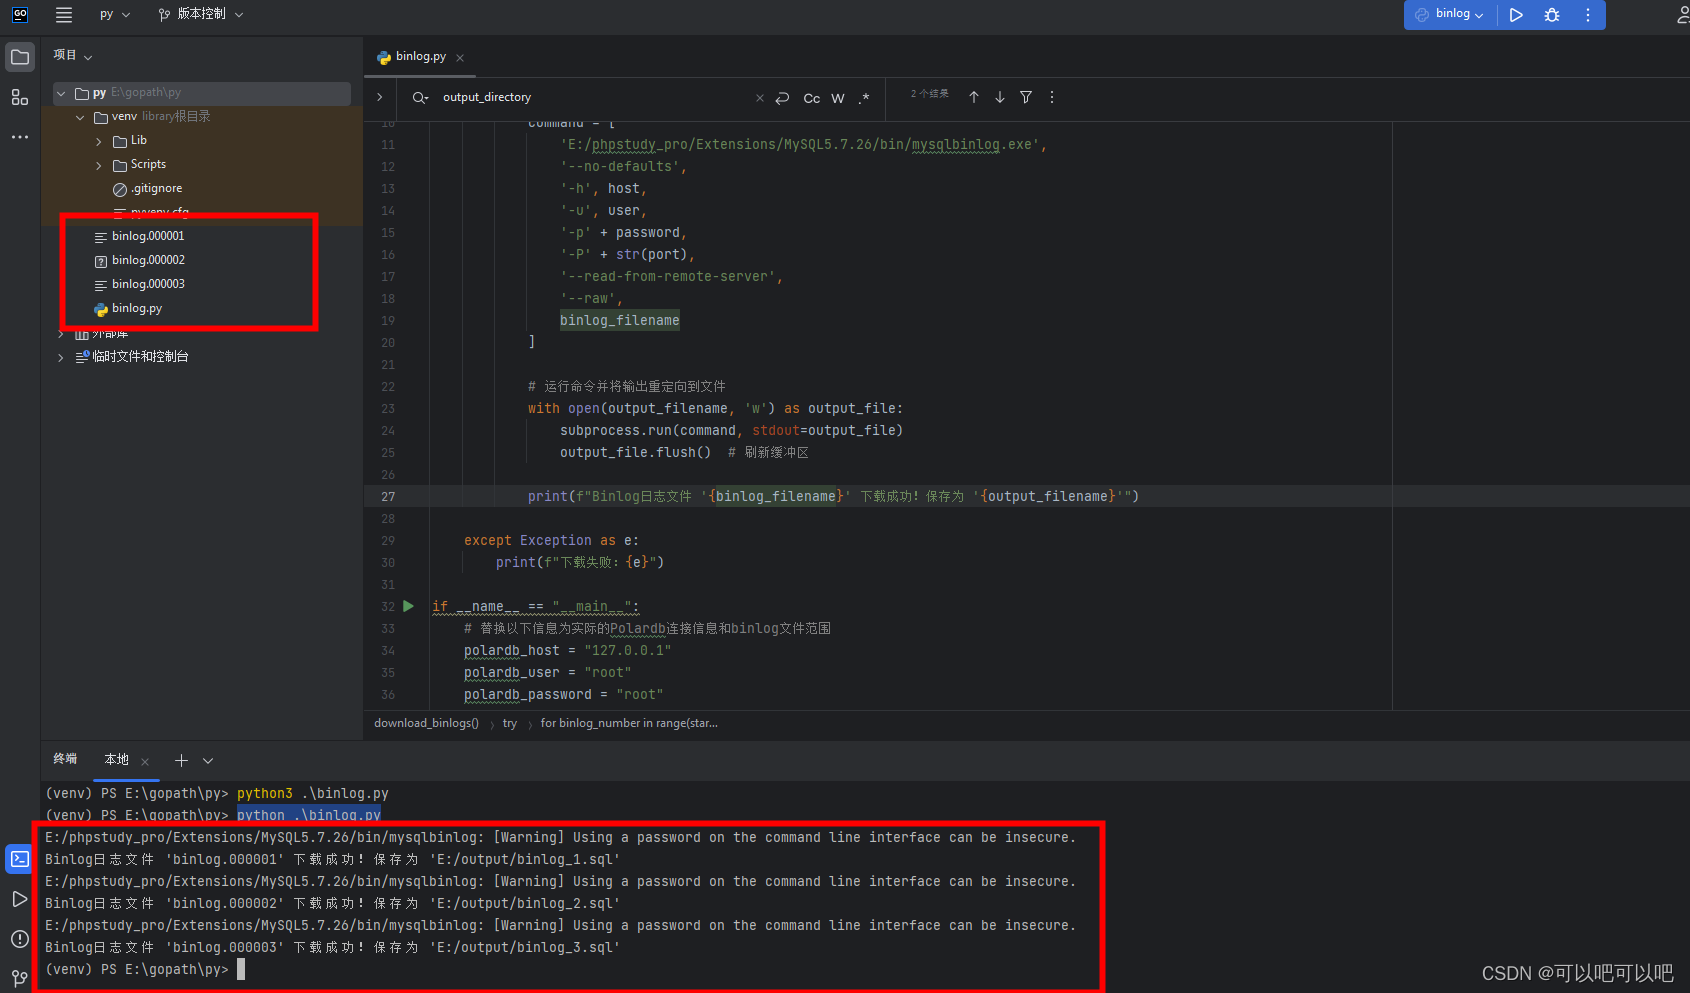Viewport: 1690px width, 993px height.
Task: Open the hamburger main menu
Action: pyautogui.click(x=63, y=15)
